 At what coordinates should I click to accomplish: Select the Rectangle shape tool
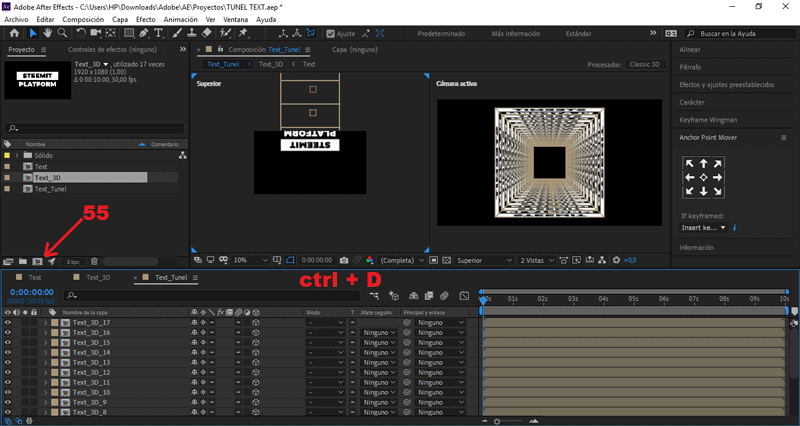(x=127, y=33)
